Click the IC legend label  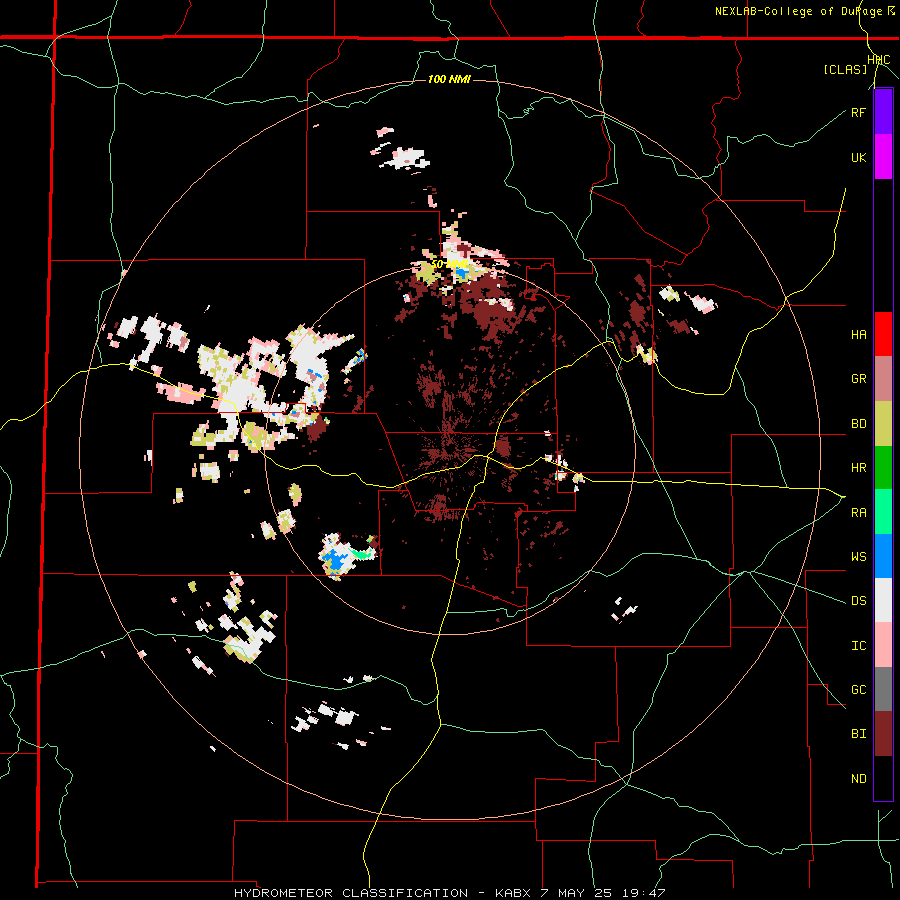pos(858,646)
